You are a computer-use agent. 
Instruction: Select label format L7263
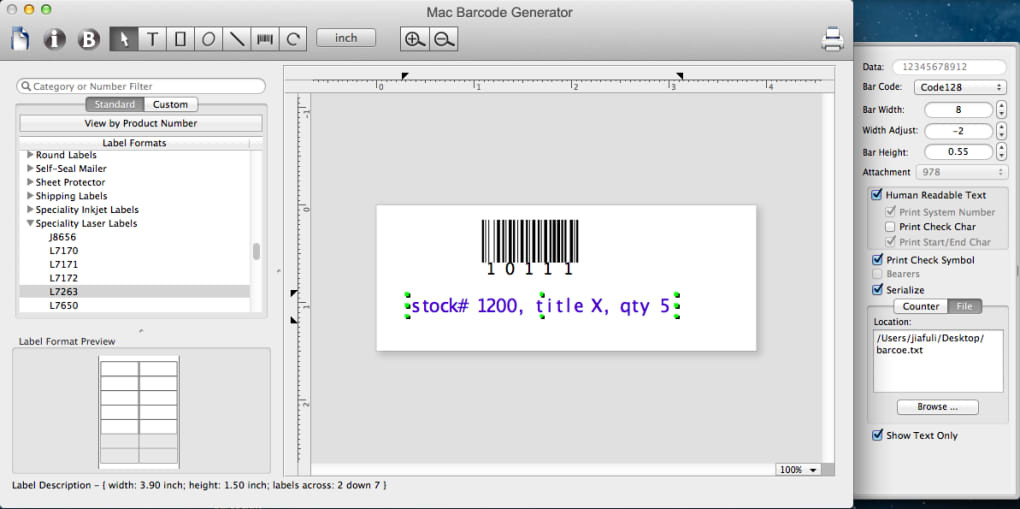tap(135, 292)
